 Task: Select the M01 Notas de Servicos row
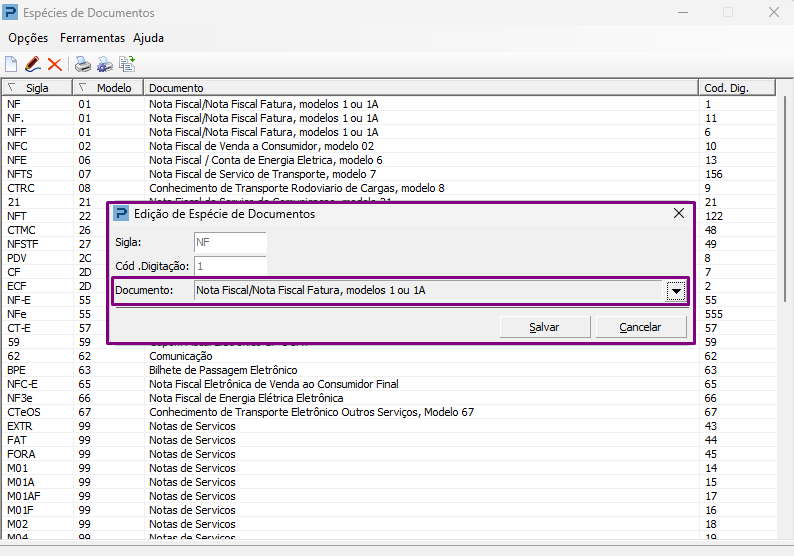pos(389,468)
